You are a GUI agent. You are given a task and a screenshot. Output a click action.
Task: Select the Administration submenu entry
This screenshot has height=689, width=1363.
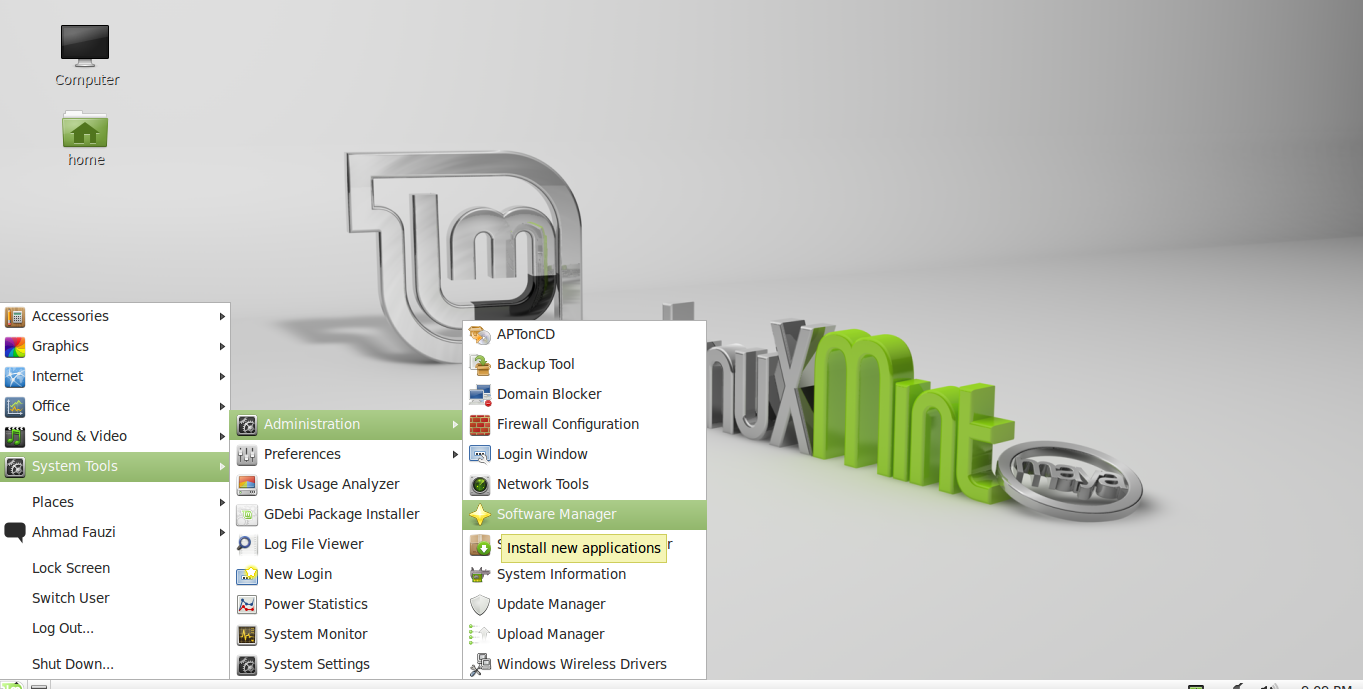[347, 424]
